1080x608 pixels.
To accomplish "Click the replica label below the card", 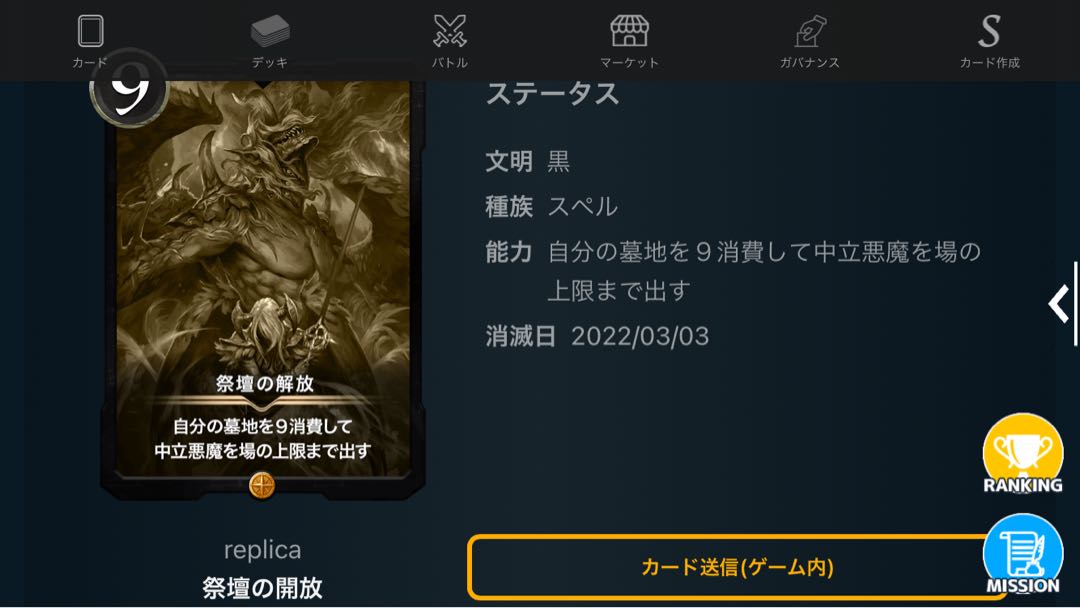I will (x=262, y=549).
